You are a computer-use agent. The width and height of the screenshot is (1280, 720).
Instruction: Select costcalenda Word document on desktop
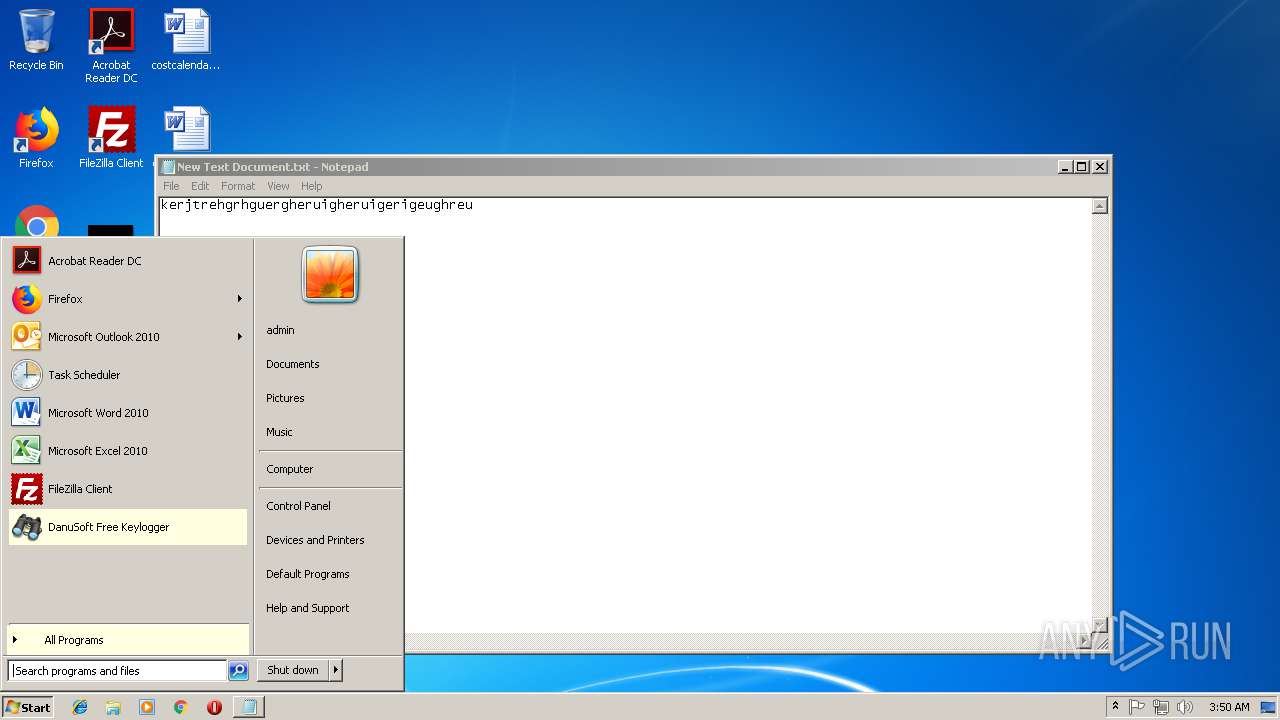[186, 40]
